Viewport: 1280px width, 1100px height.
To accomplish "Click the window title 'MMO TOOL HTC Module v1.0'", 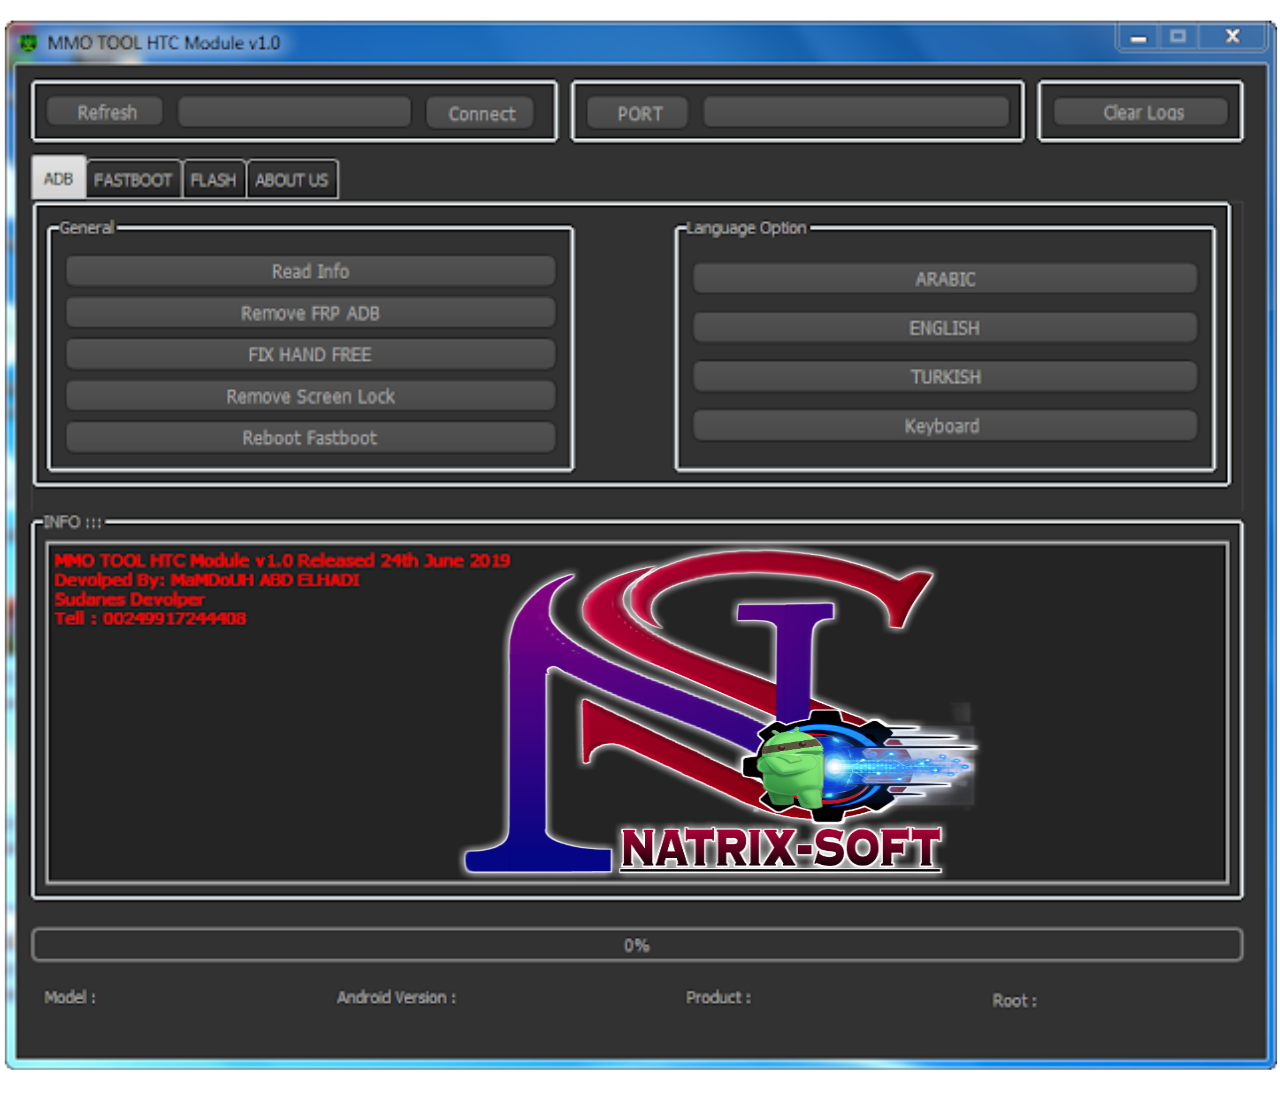I will tap(164, 43).
